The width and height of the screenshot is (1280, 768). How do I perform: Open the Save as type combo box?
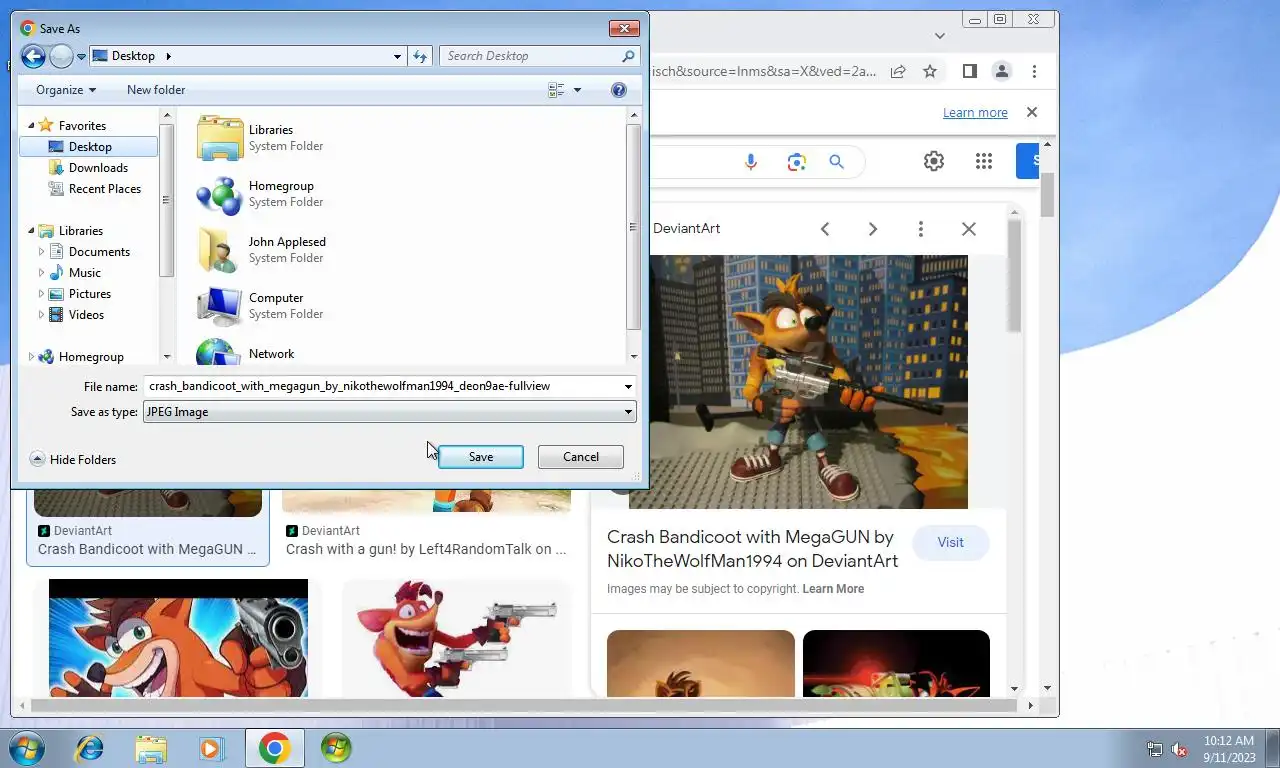pos(390,411)
